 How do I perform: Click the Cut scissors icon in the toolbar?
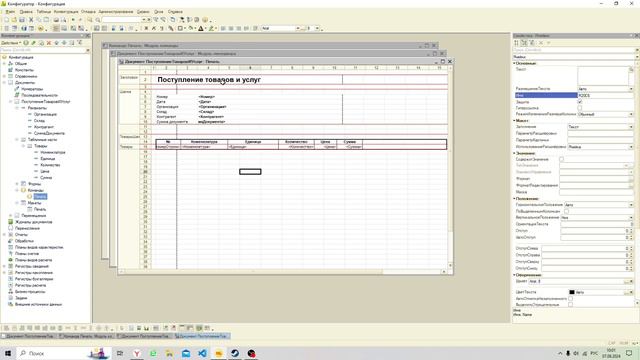coord(31,20)
